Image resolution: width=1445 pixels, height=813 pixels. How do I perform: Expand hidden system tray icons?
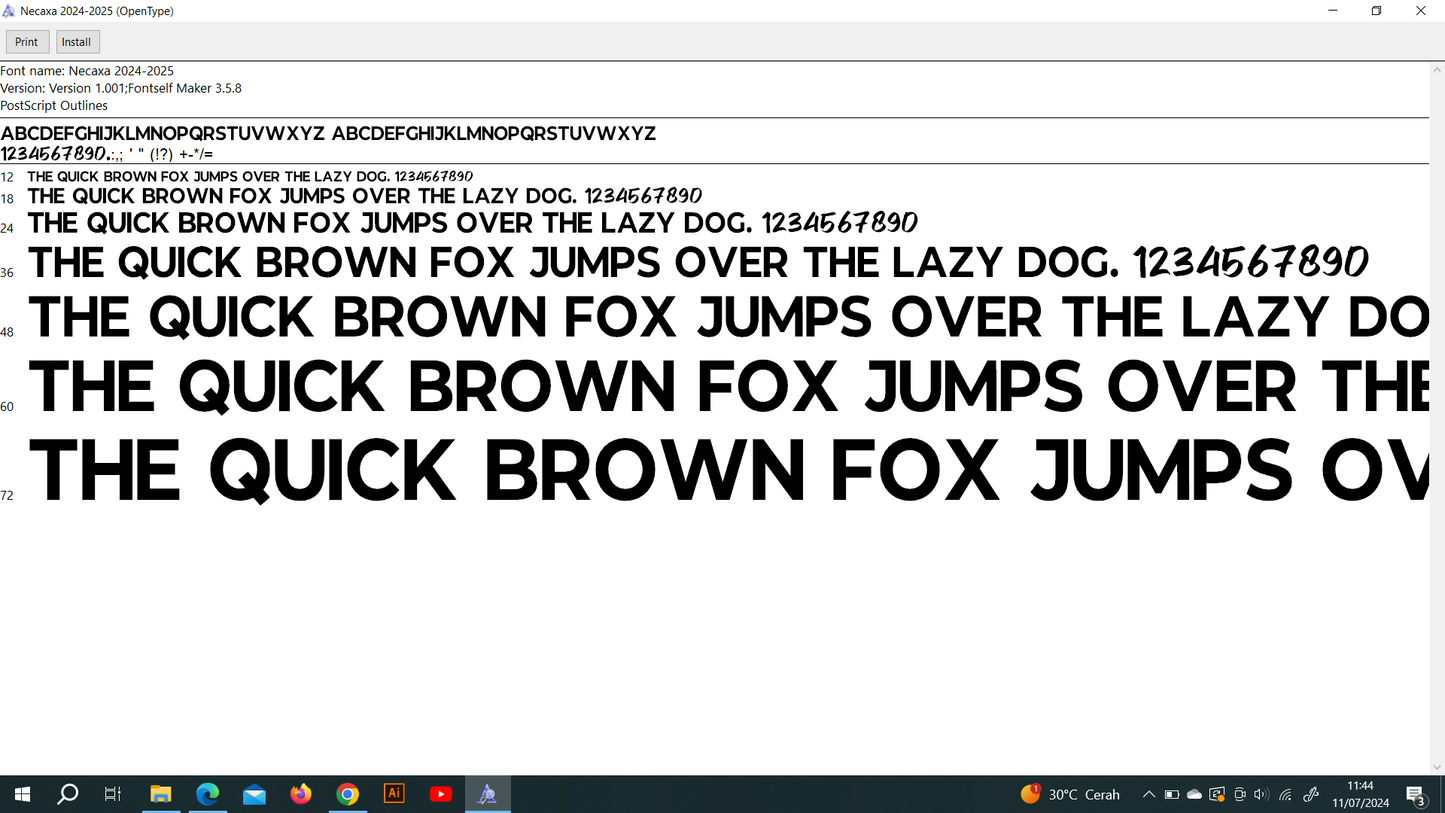pyautogui.click(x=1149, y=795)
